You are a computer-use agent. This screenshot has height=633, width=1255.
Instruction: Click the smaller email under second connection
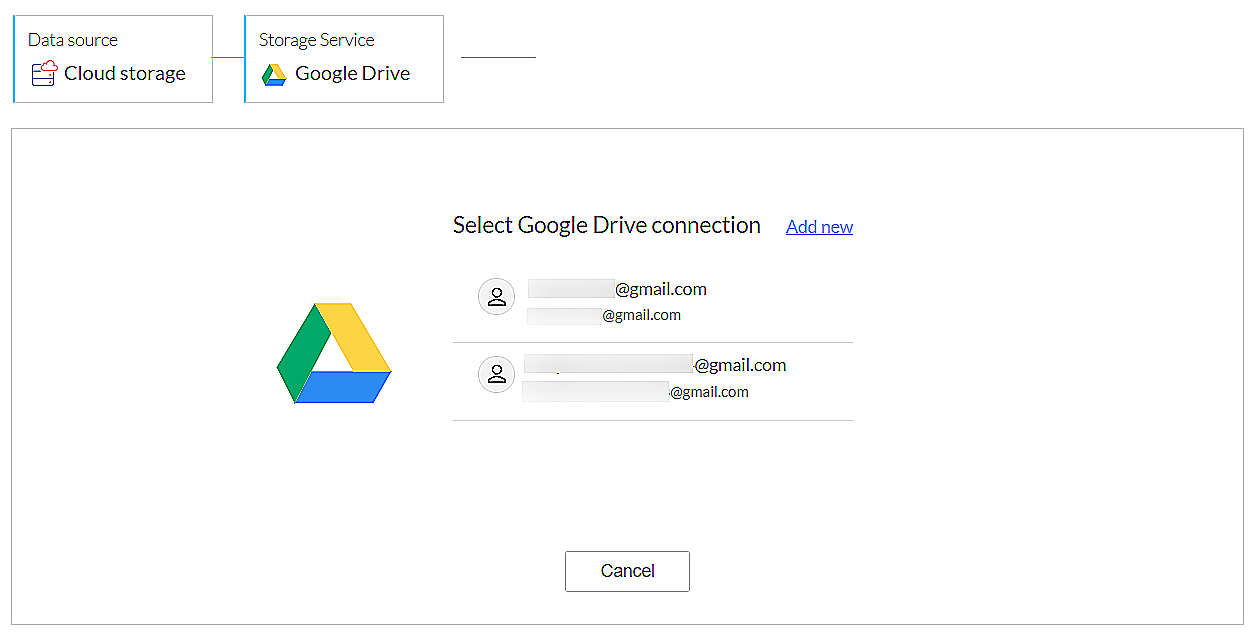[635, 392]
